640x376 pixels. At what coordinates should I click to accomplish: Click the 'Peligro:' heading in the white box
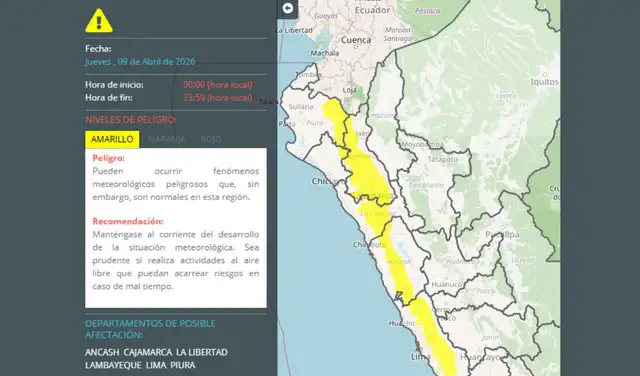109,158
